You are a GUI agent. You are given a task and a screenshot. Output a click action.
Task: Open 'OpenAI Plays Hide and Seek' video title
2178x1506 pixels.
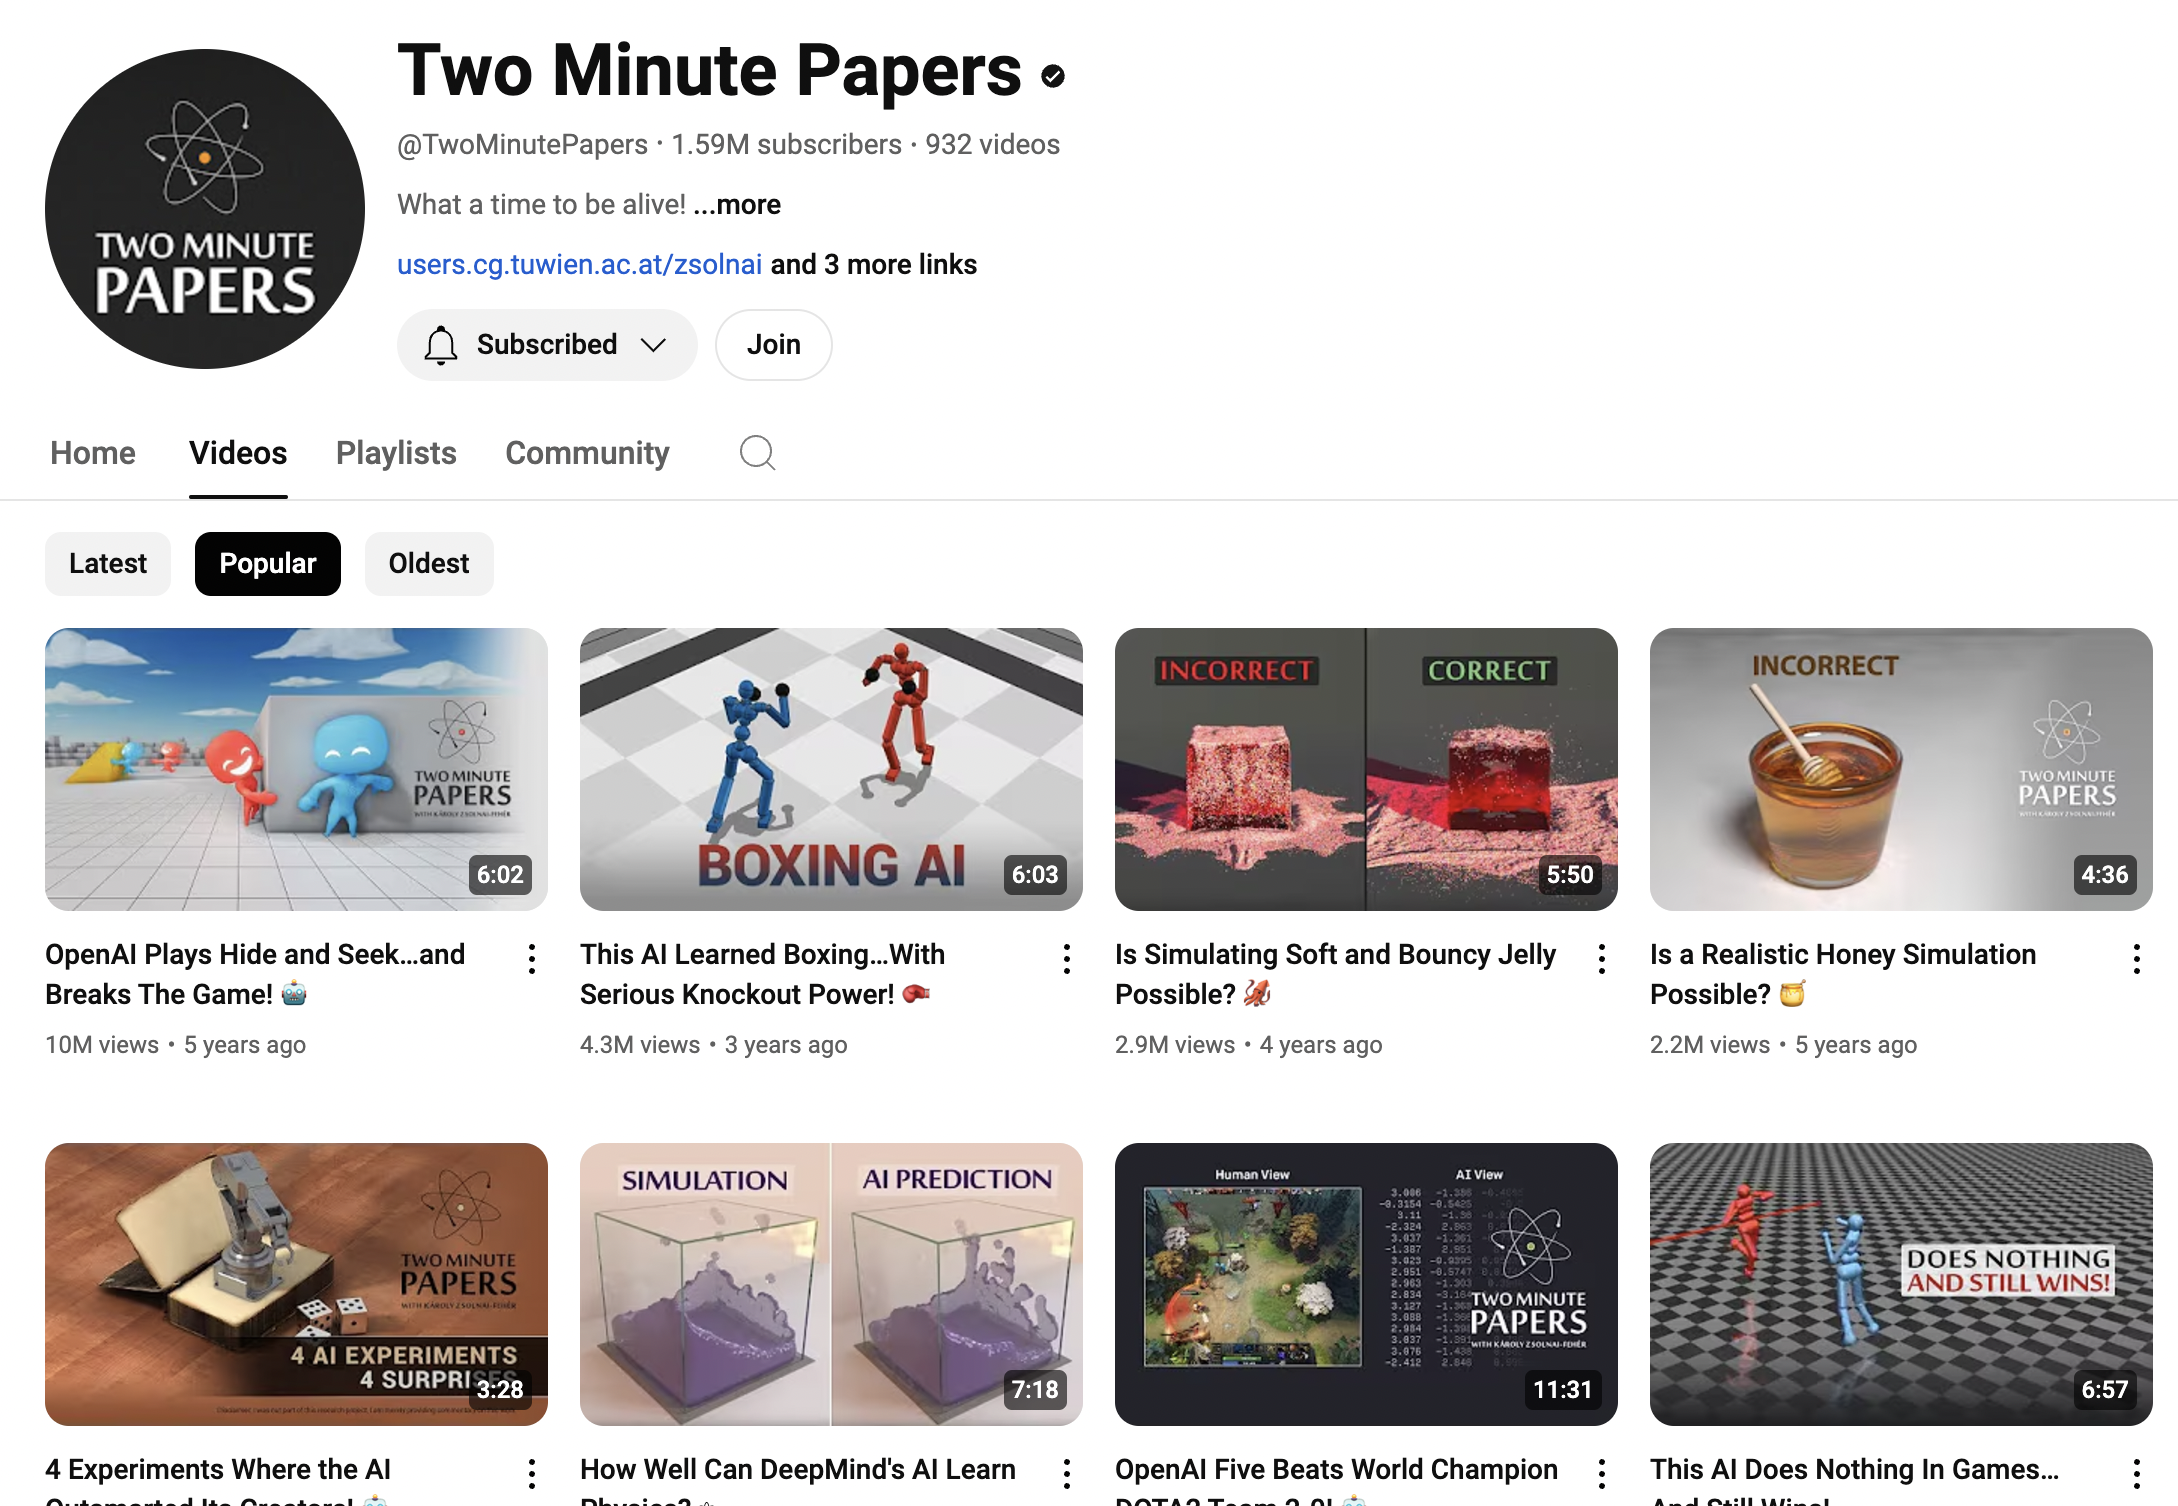255,974
